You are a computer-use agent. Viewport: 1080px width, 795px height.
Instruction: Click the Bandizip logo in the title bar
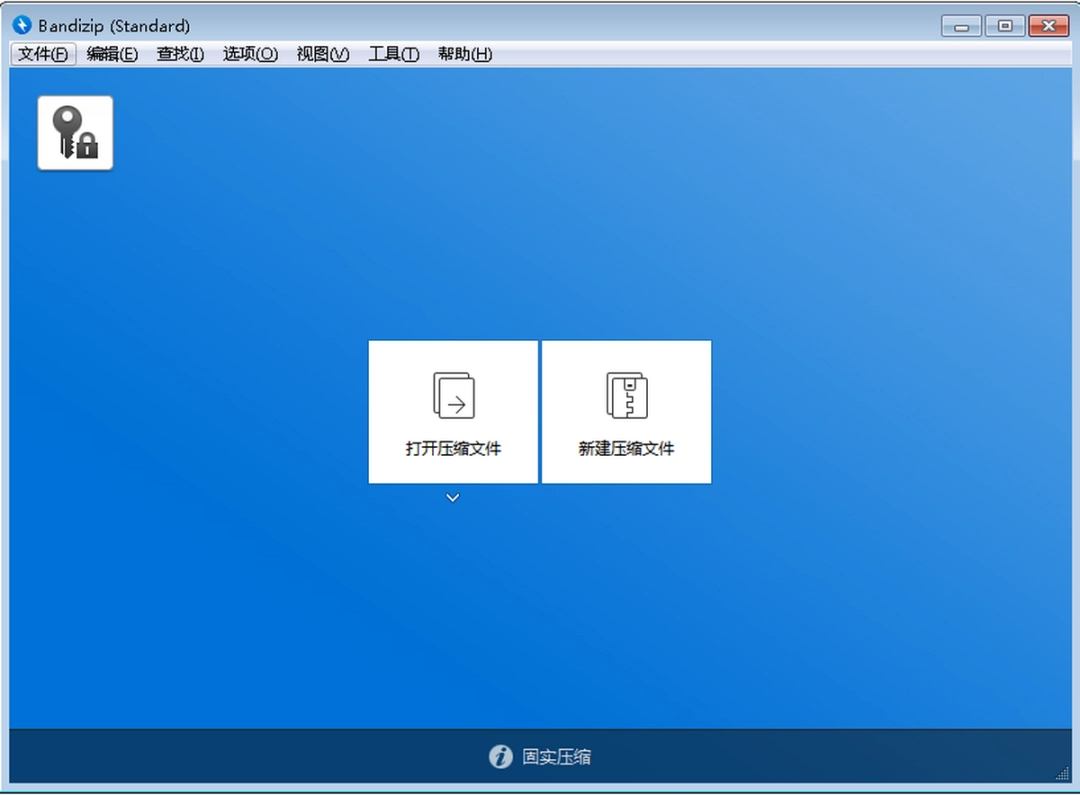point(21,24)
